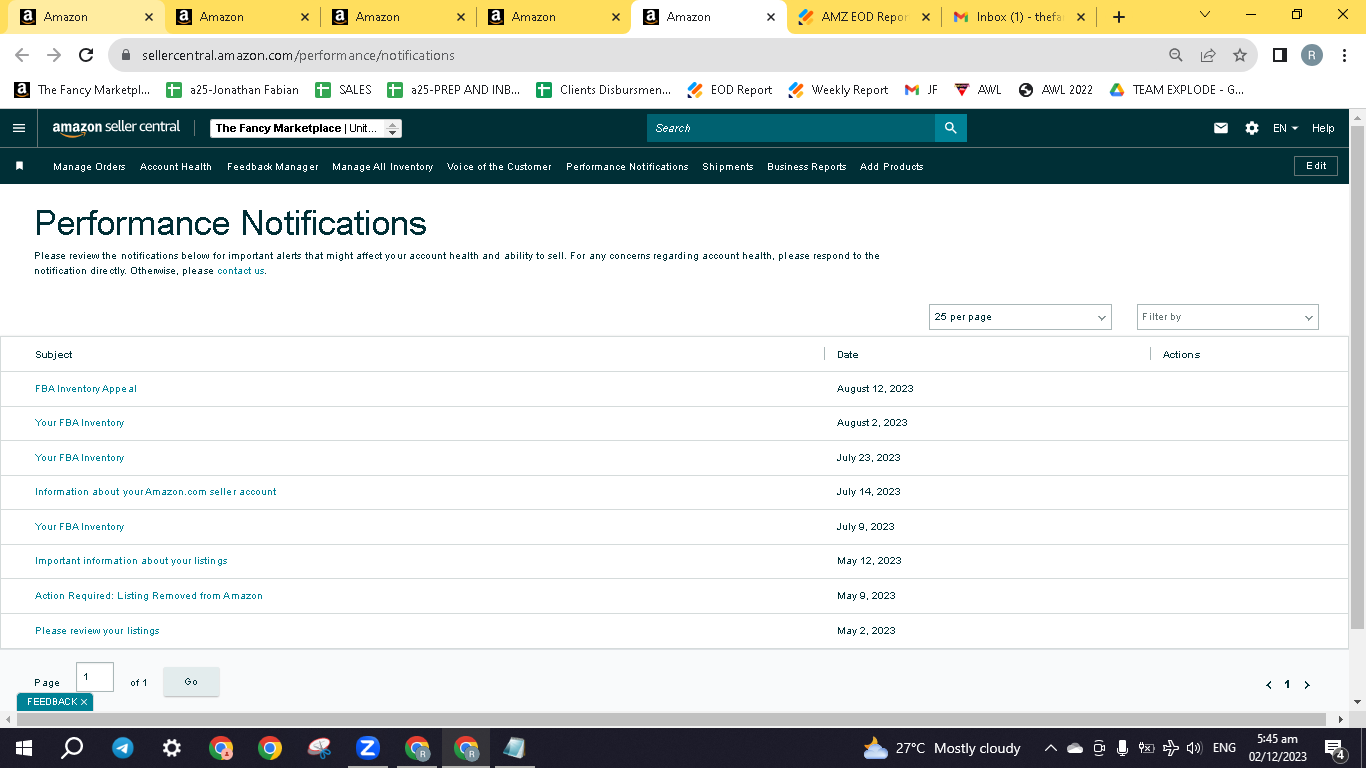This screenshot has height=768, width=1366.
Task: Open Important information about your listings
Action: pos(131,561)
